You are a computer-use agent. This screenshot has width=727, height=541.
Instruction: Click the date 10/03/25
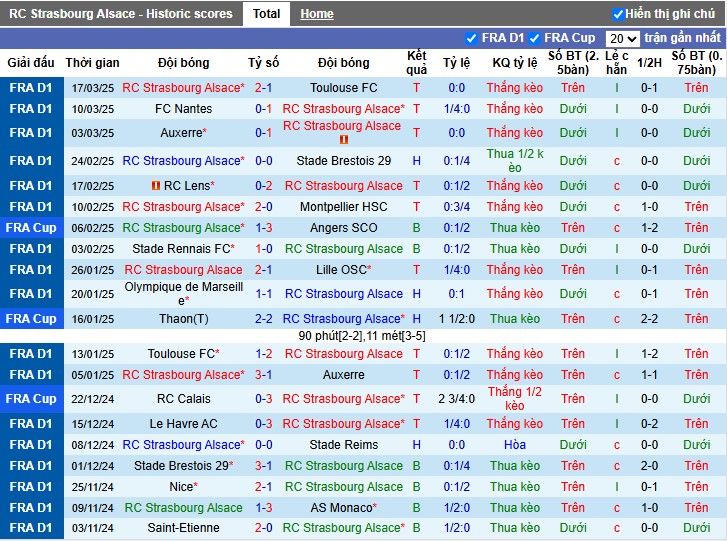tap(93, 109)
